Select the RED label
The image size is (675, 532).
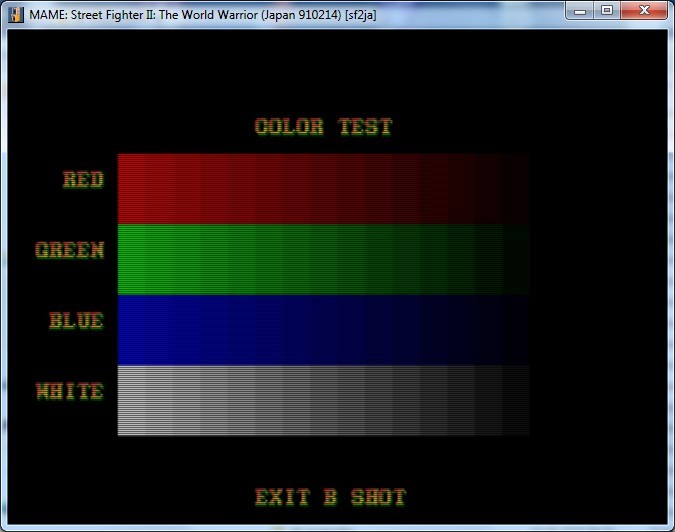coord(83,180)
